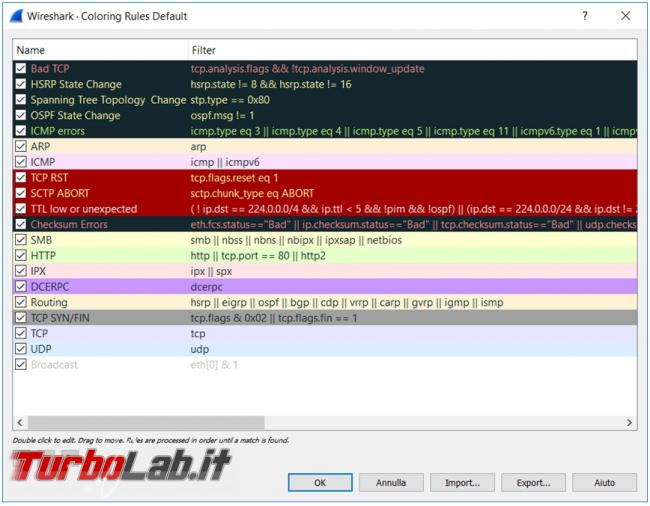Click the OK button
This screenshot has width=650, height=506.
tap(320, 483)
